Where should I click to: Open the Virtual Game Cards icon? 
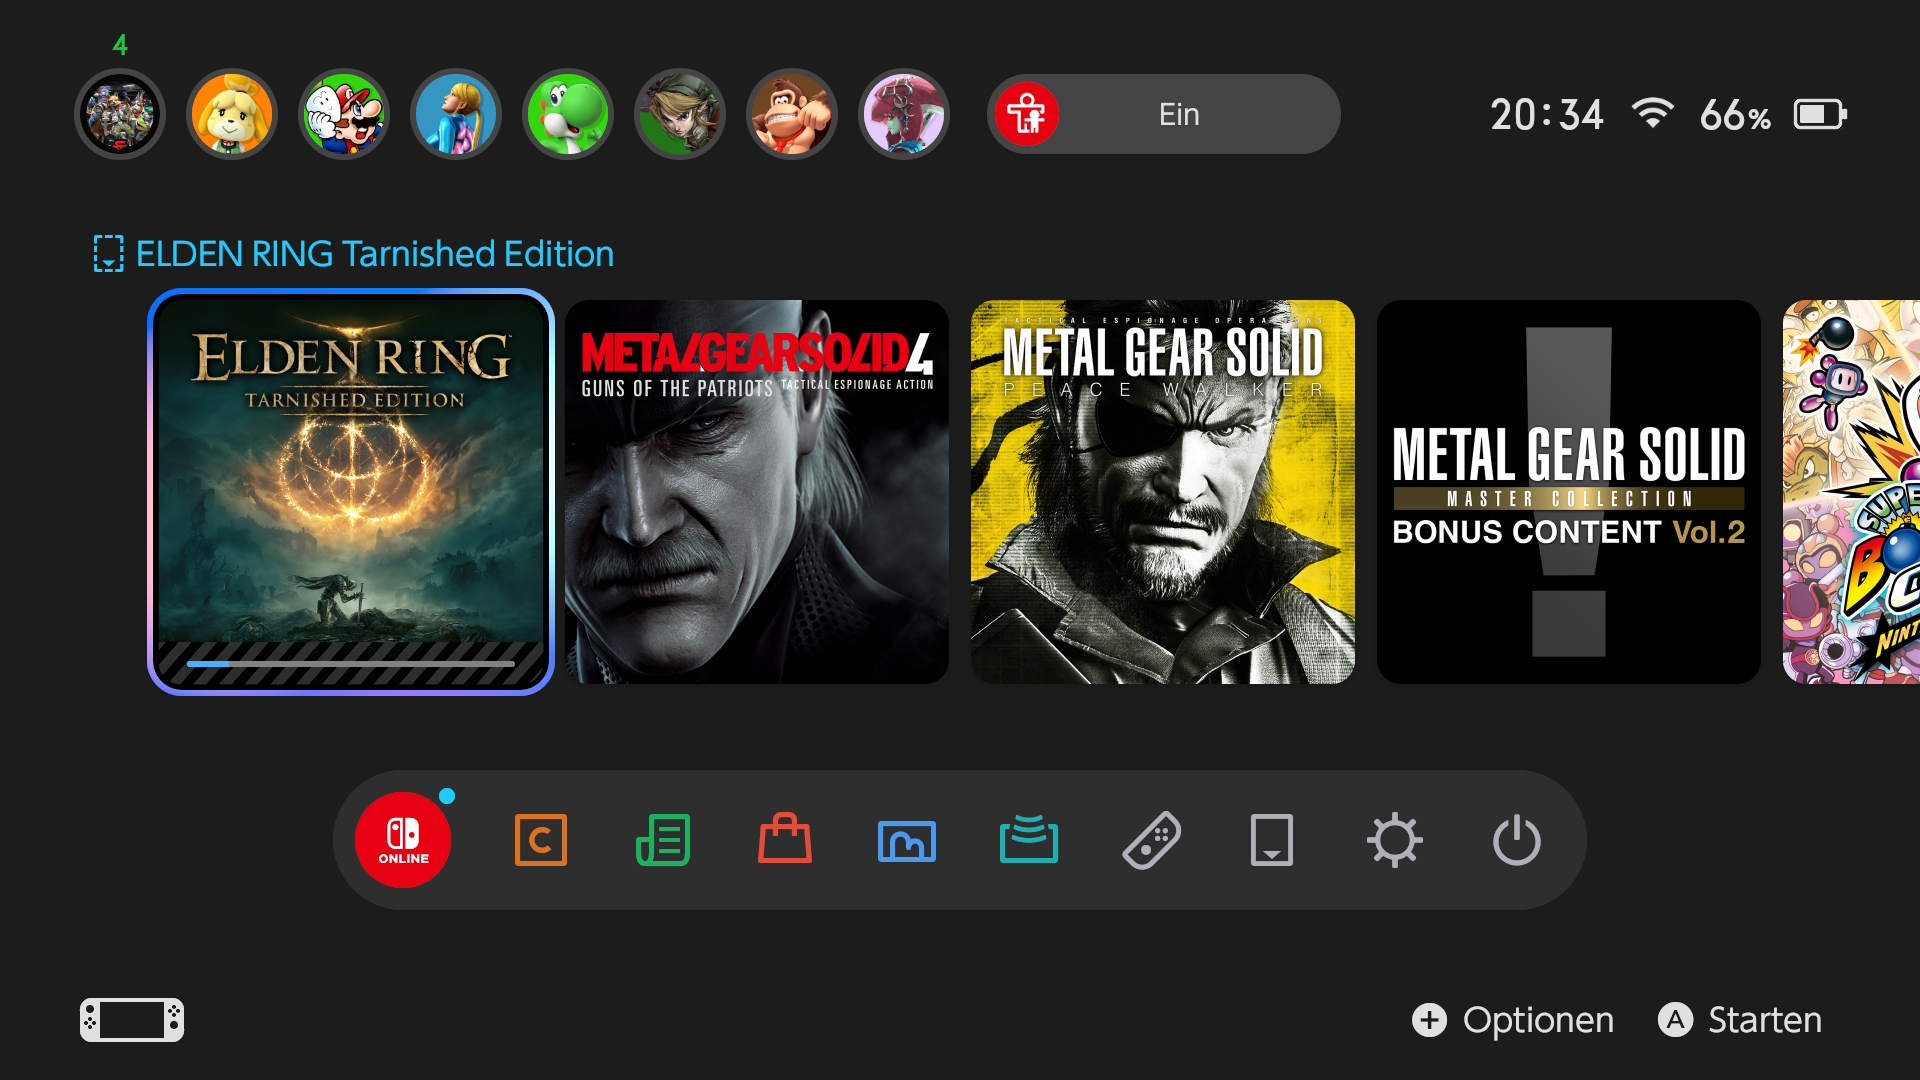coord(1272,840)
